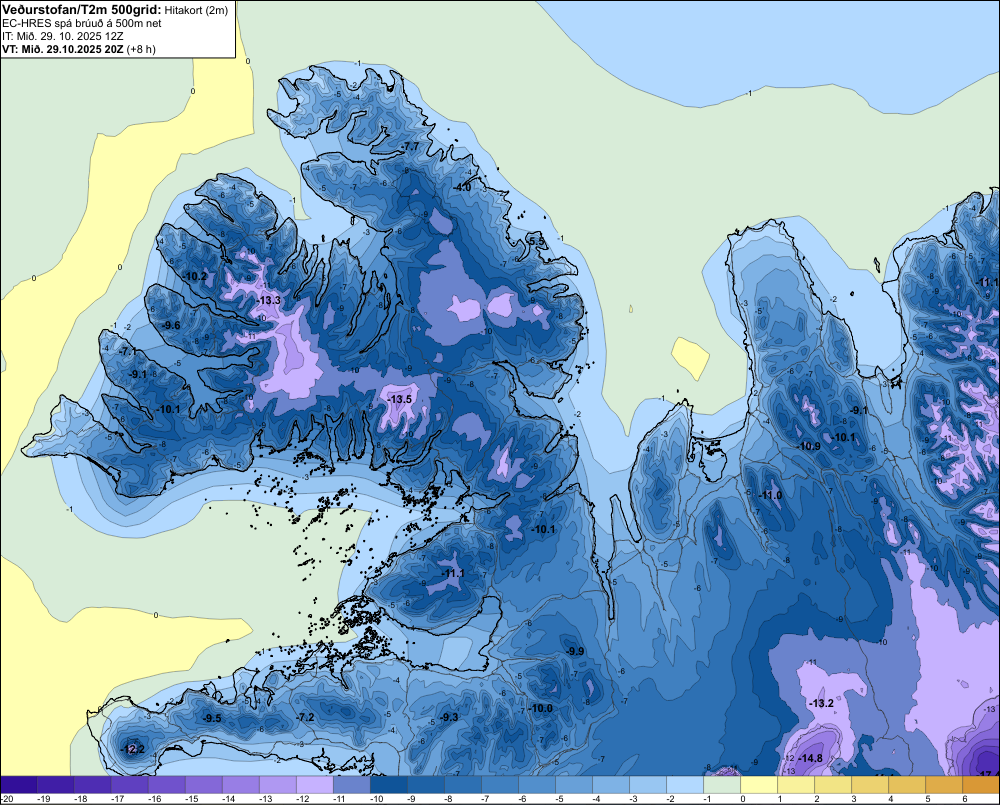Select orange legend swatch right of 6
The image size is (1000, 805).
982,785
